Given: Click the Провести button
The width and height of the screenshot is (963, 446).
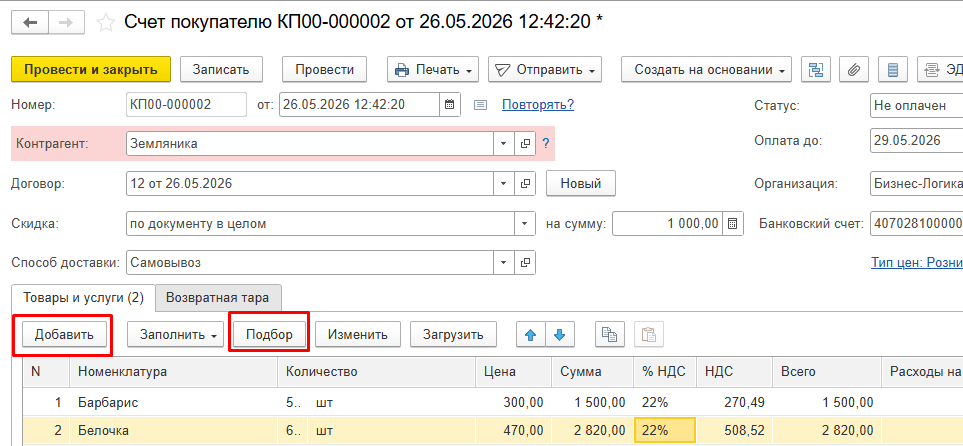Looking at the screenshot, I should click(324, 69).
